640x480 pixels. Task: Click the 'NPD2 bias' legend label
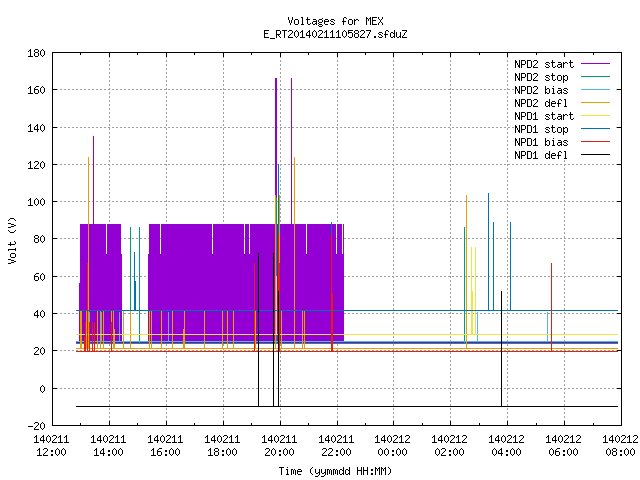click(x=541, y=90)
